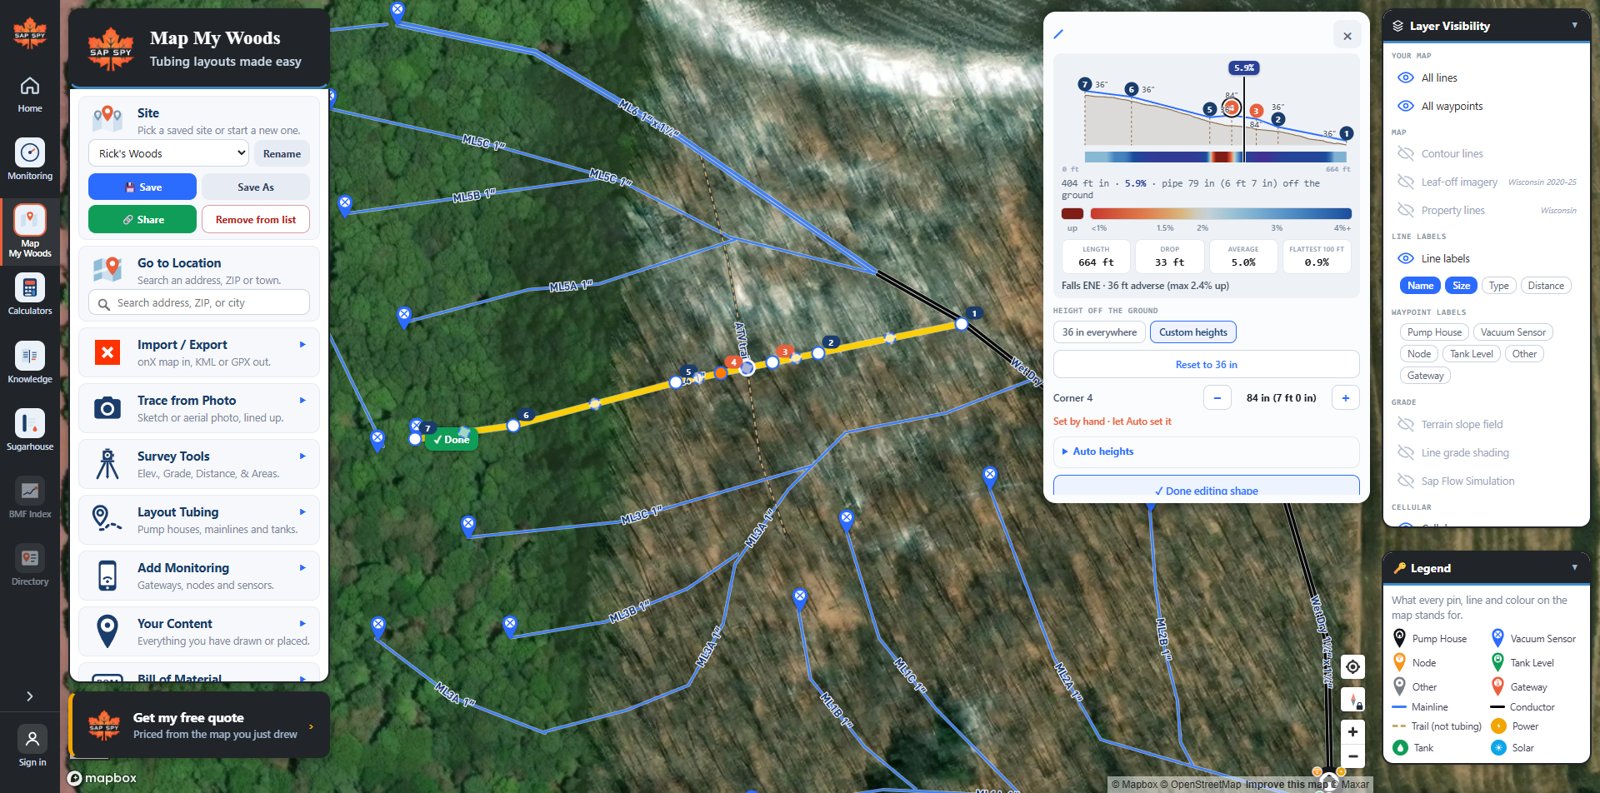Screen dimensions: 1600x793
Task: Collapse the Legend panel
Action: [x=1574, y=567]
